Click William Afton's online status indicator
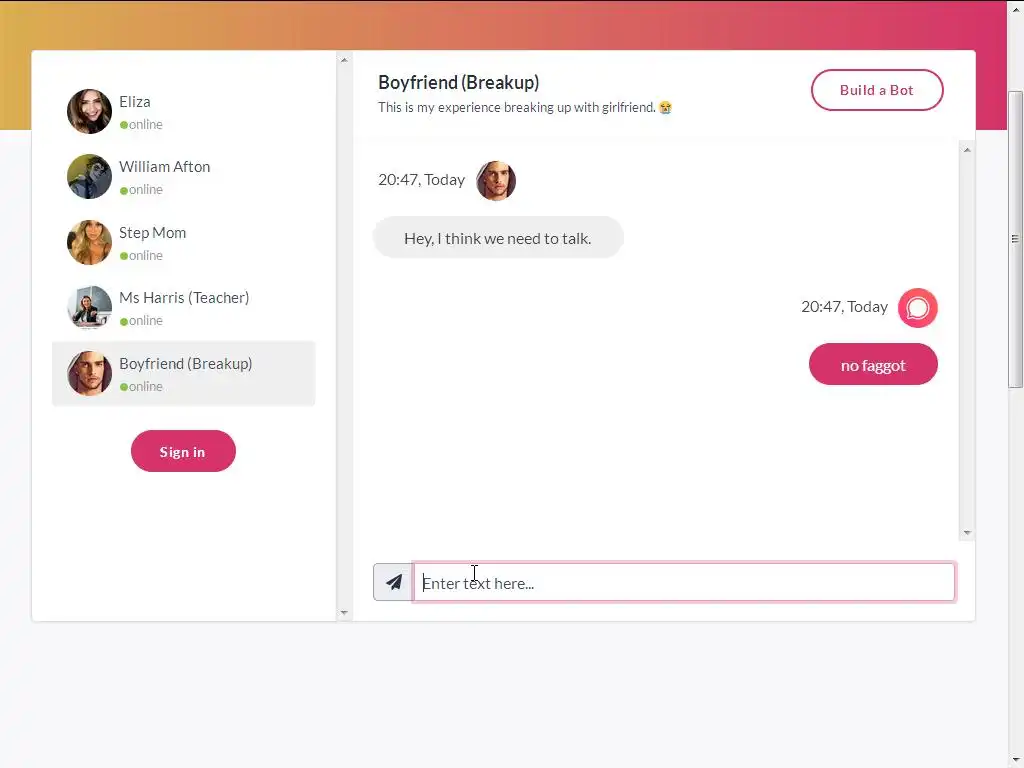This screenshot has height=768, width=1024. pyautogui.click(x=141, y=189)
